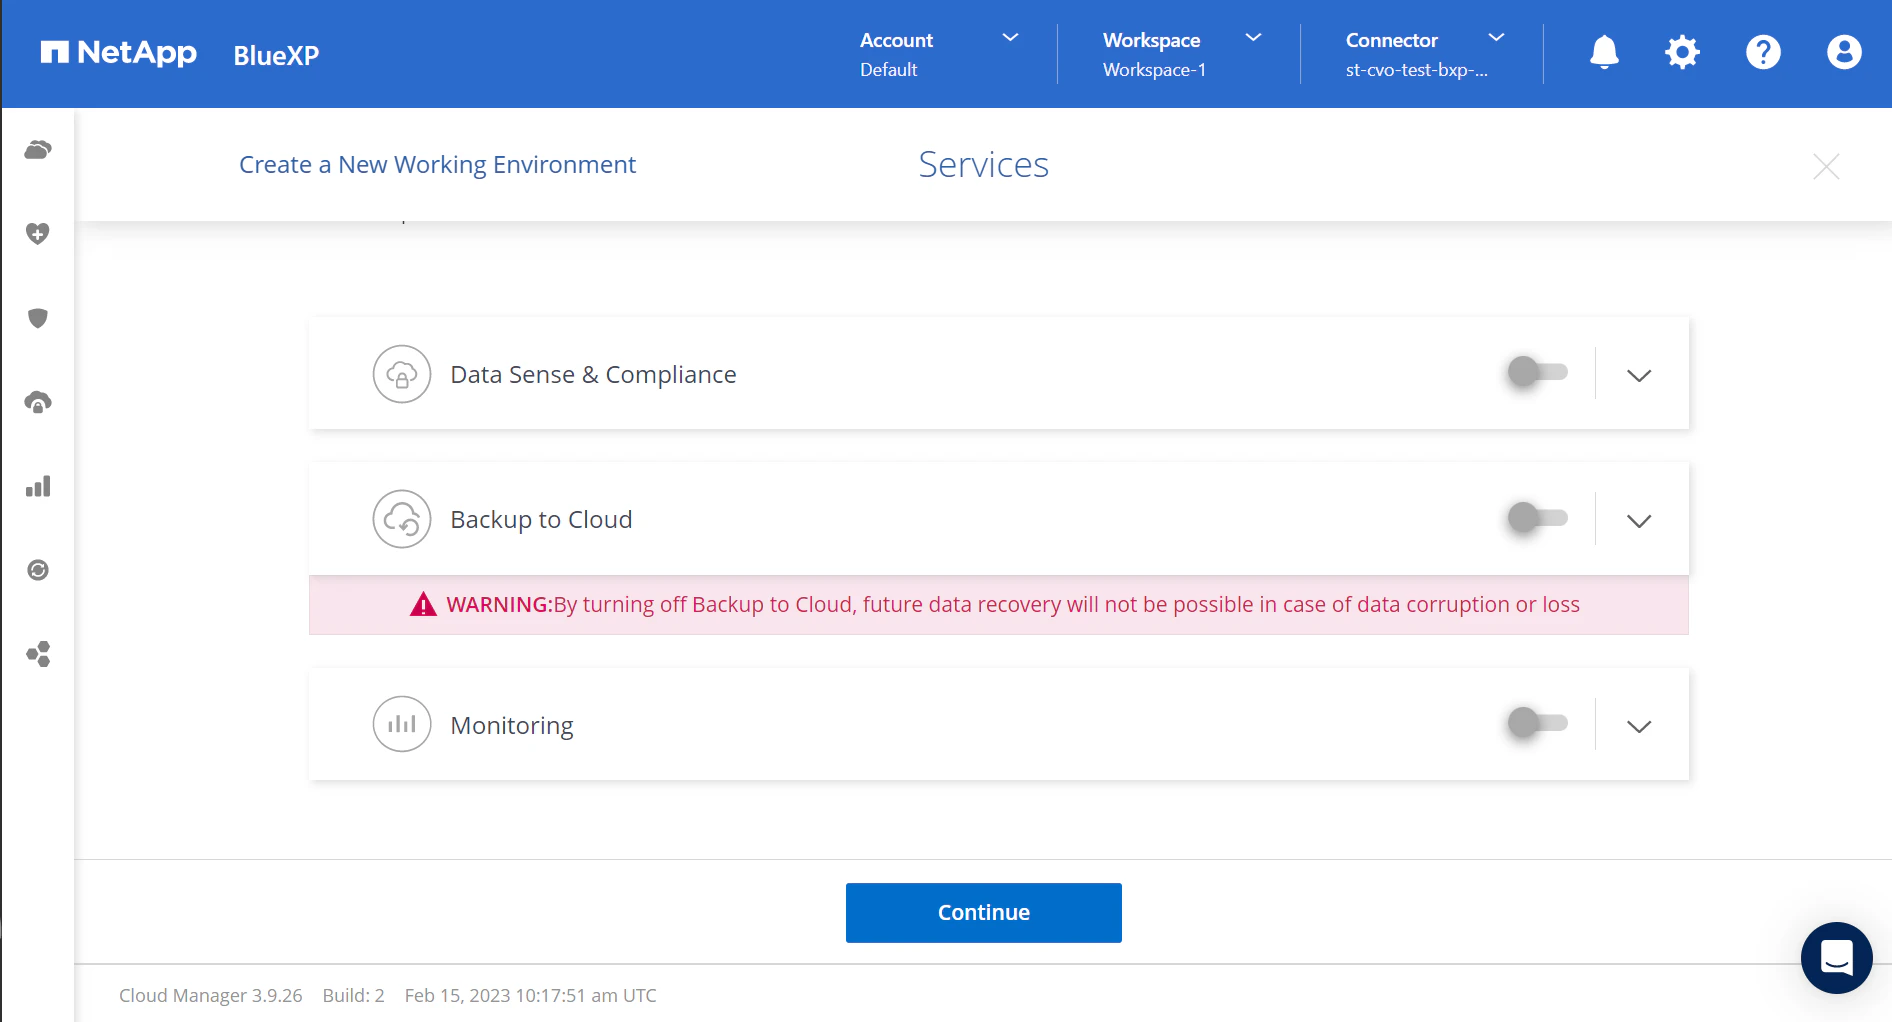Open the cluster nodes icon in sidebar
Image resolution: width=1892 pixels, height=1022 pixels.
click(x=38, y=654)
